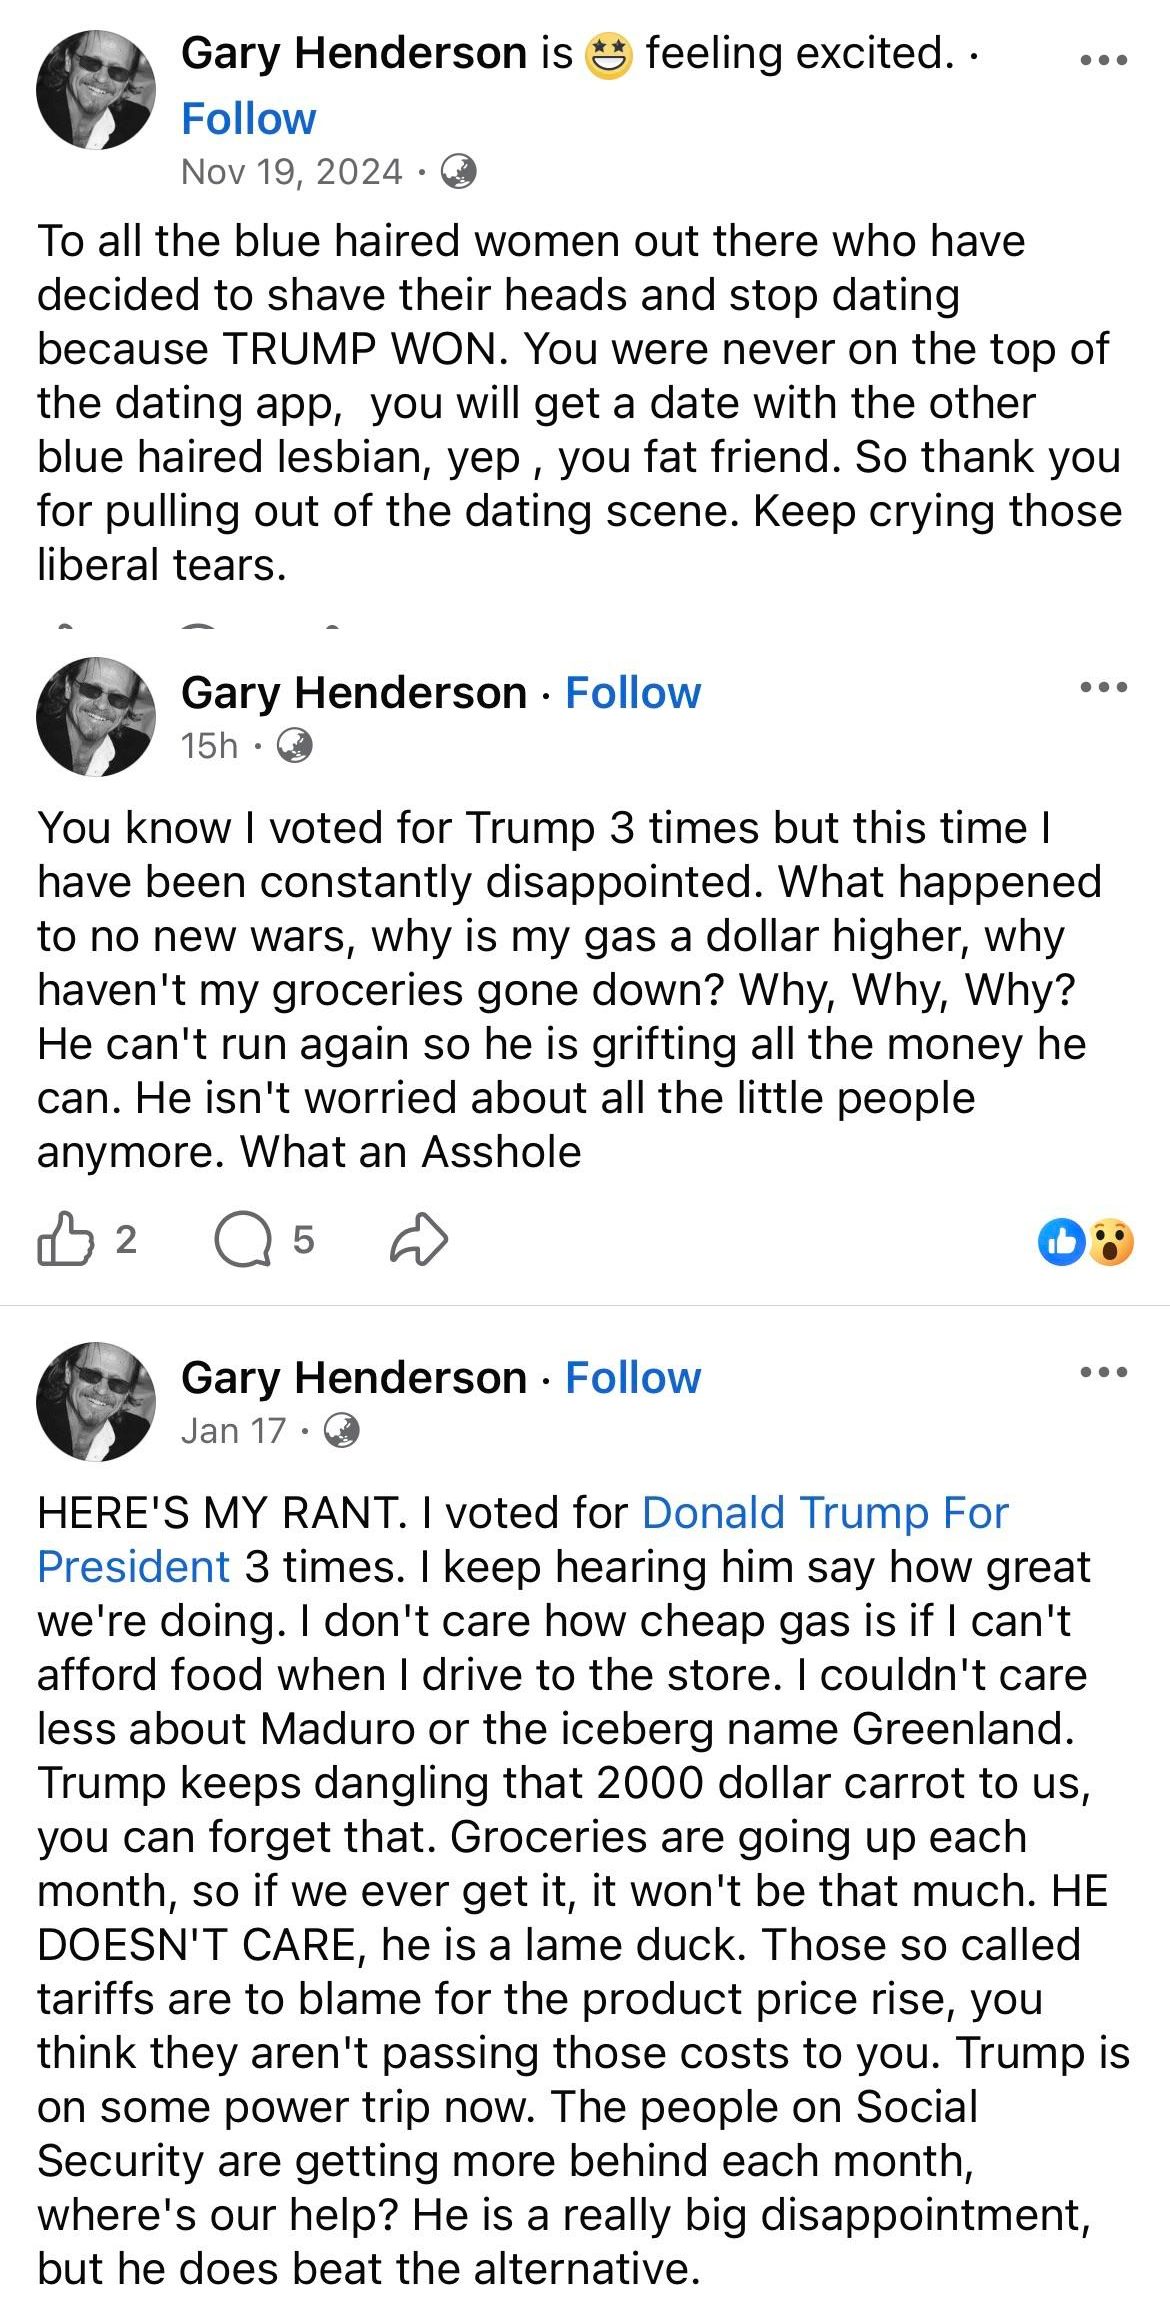Open comments on the 15h post
This screenshot has width=1170, height=2320.
click(x=243, y=1240)
